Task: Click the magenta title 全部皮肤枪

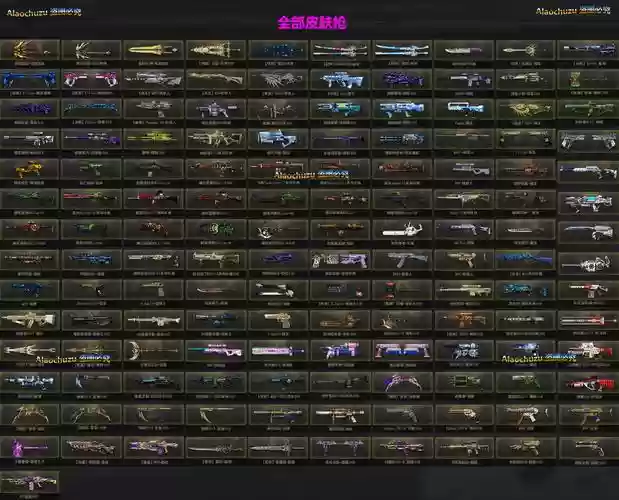Action: click(x=311, y=23)
